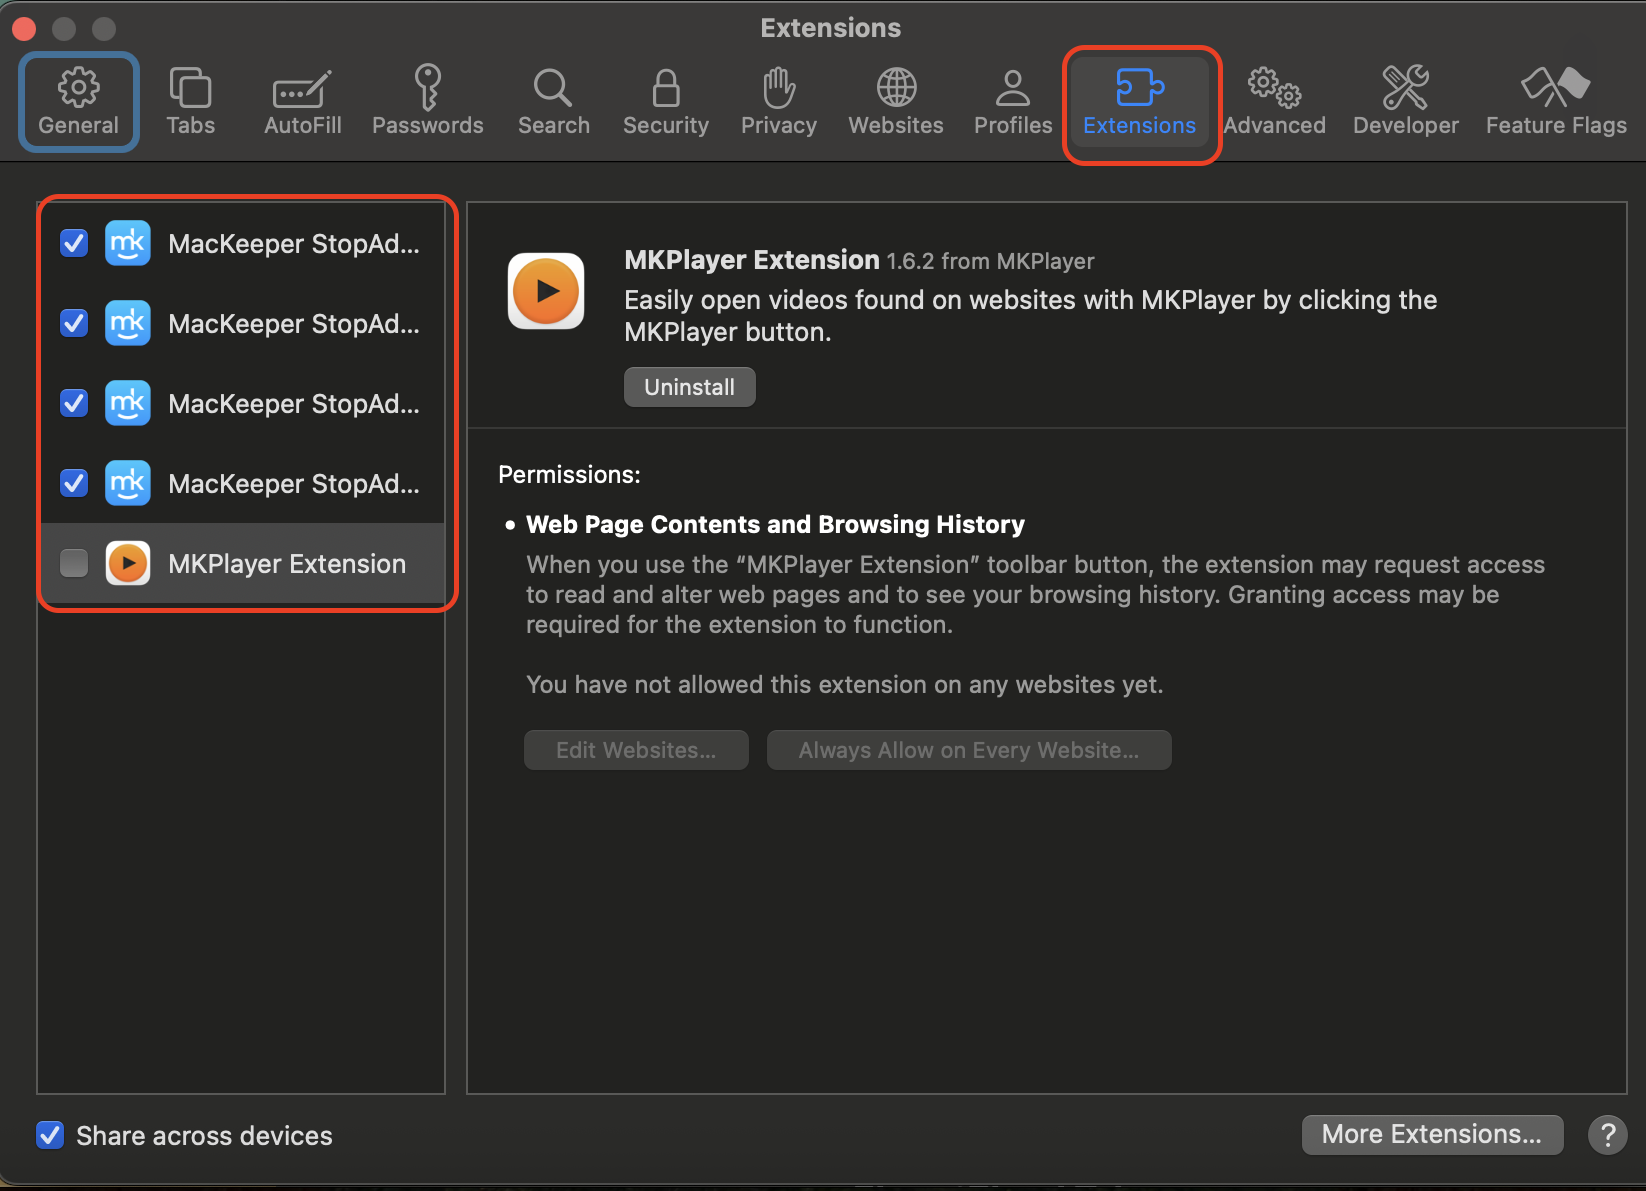Screen dimensions: 1646x1191
Task: Open the Feature Flags pane
Action: pyautogui.click(x=1555, y=100)
